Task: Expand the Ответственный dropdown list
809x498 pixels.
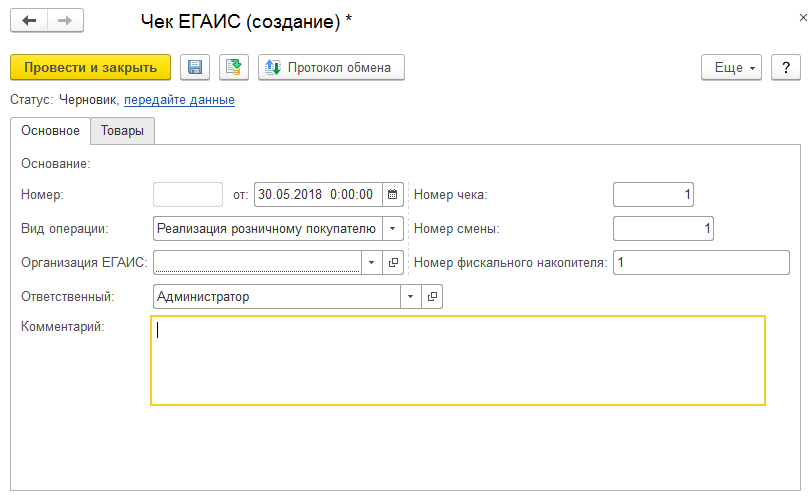Action: 411,297
